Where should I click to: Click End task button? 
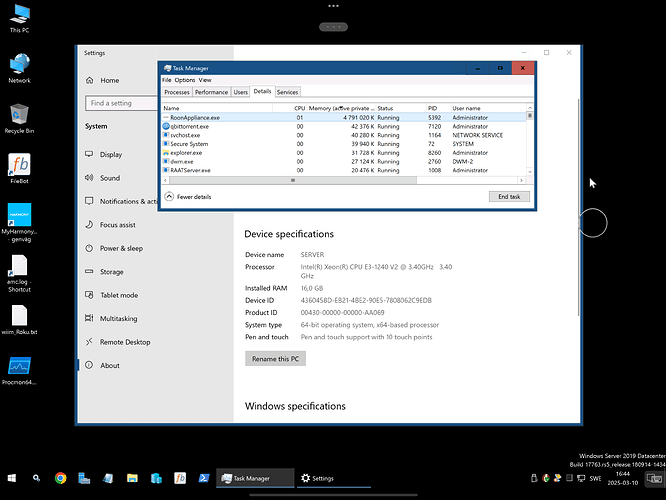[x=509, y=197]
